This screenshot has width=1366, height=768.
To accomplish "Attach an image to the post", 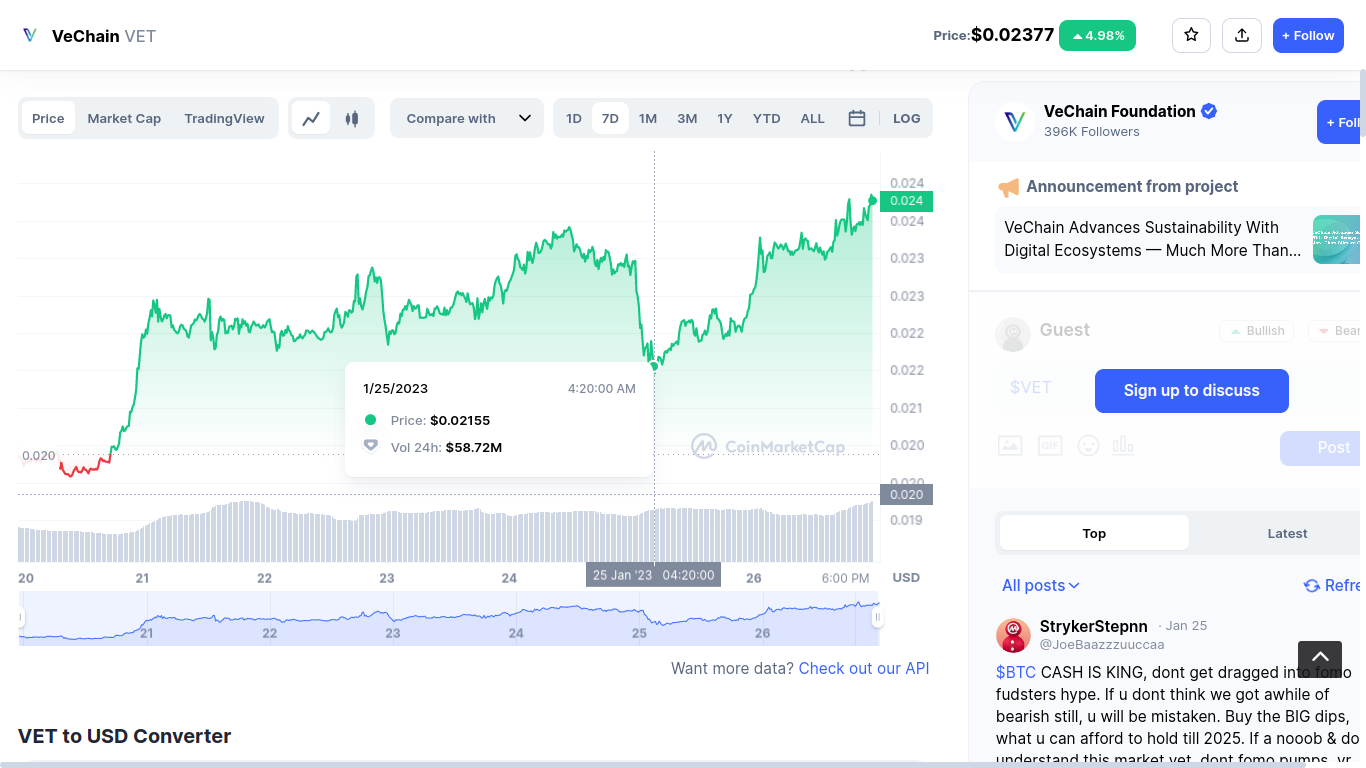I will coord(1010,446).
